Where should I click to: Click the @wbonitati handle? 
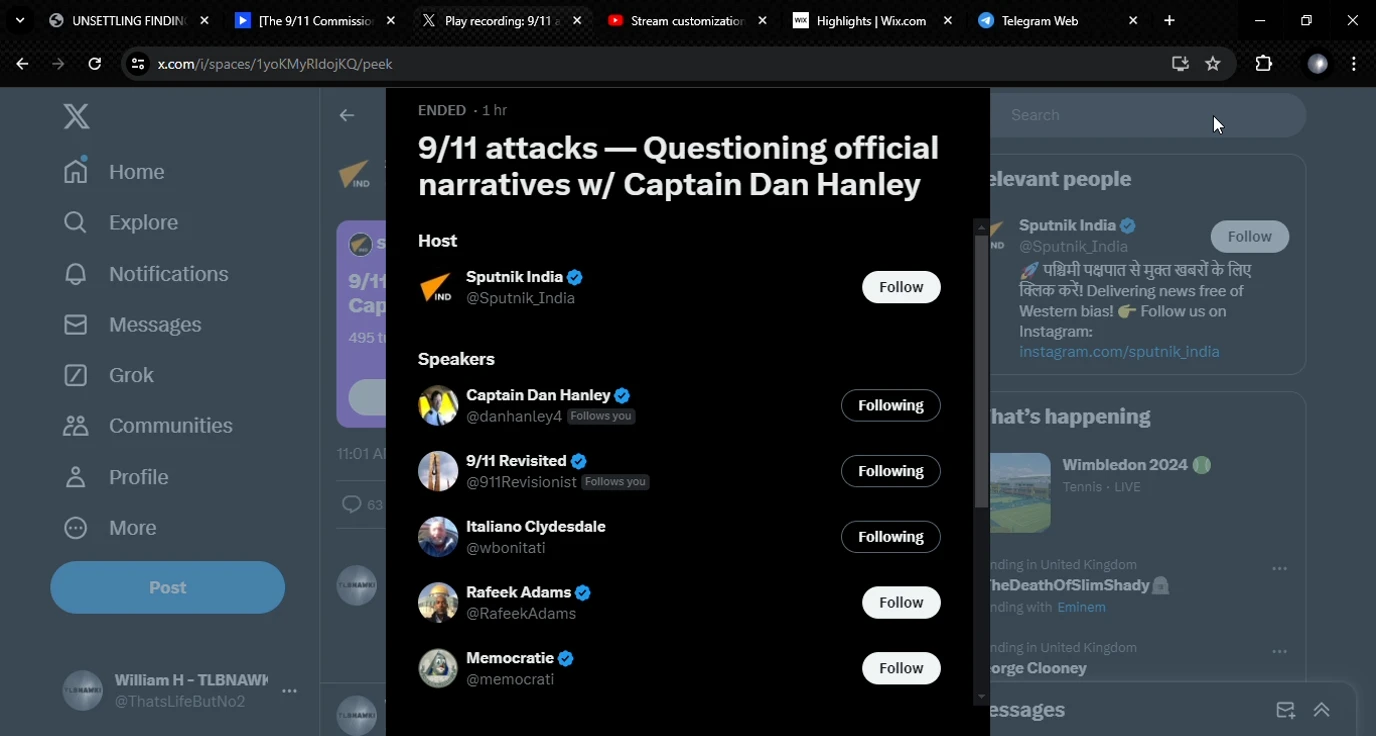pos(505,548)
